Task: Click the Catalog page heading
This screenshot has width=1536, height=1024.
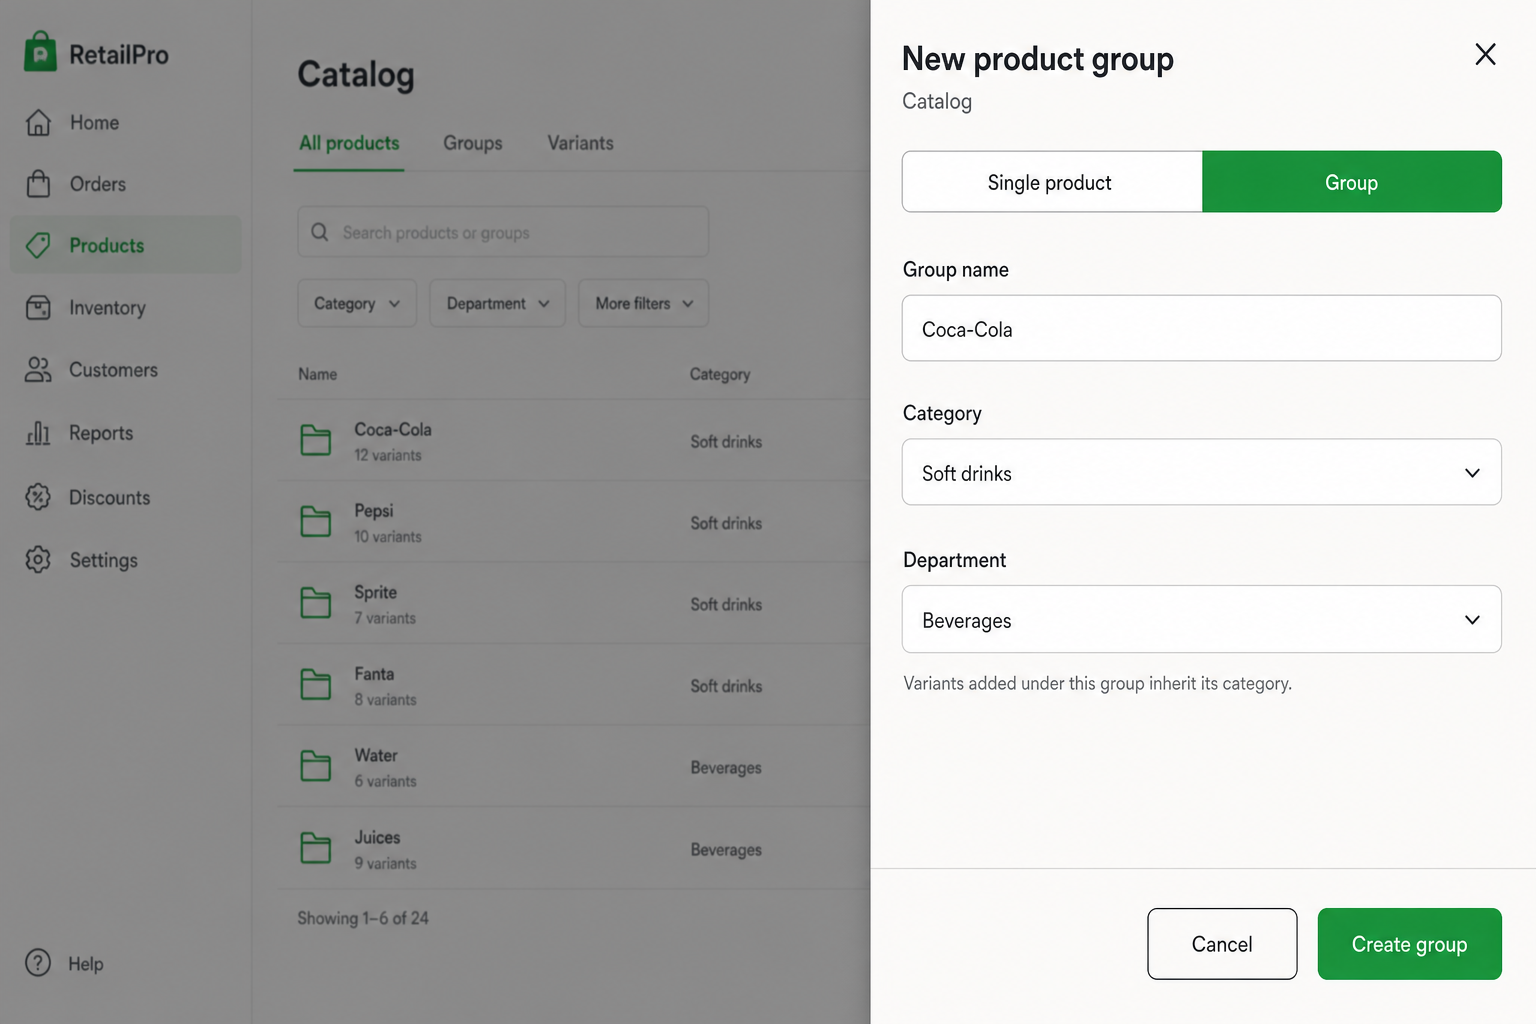Action: point(356,75)
